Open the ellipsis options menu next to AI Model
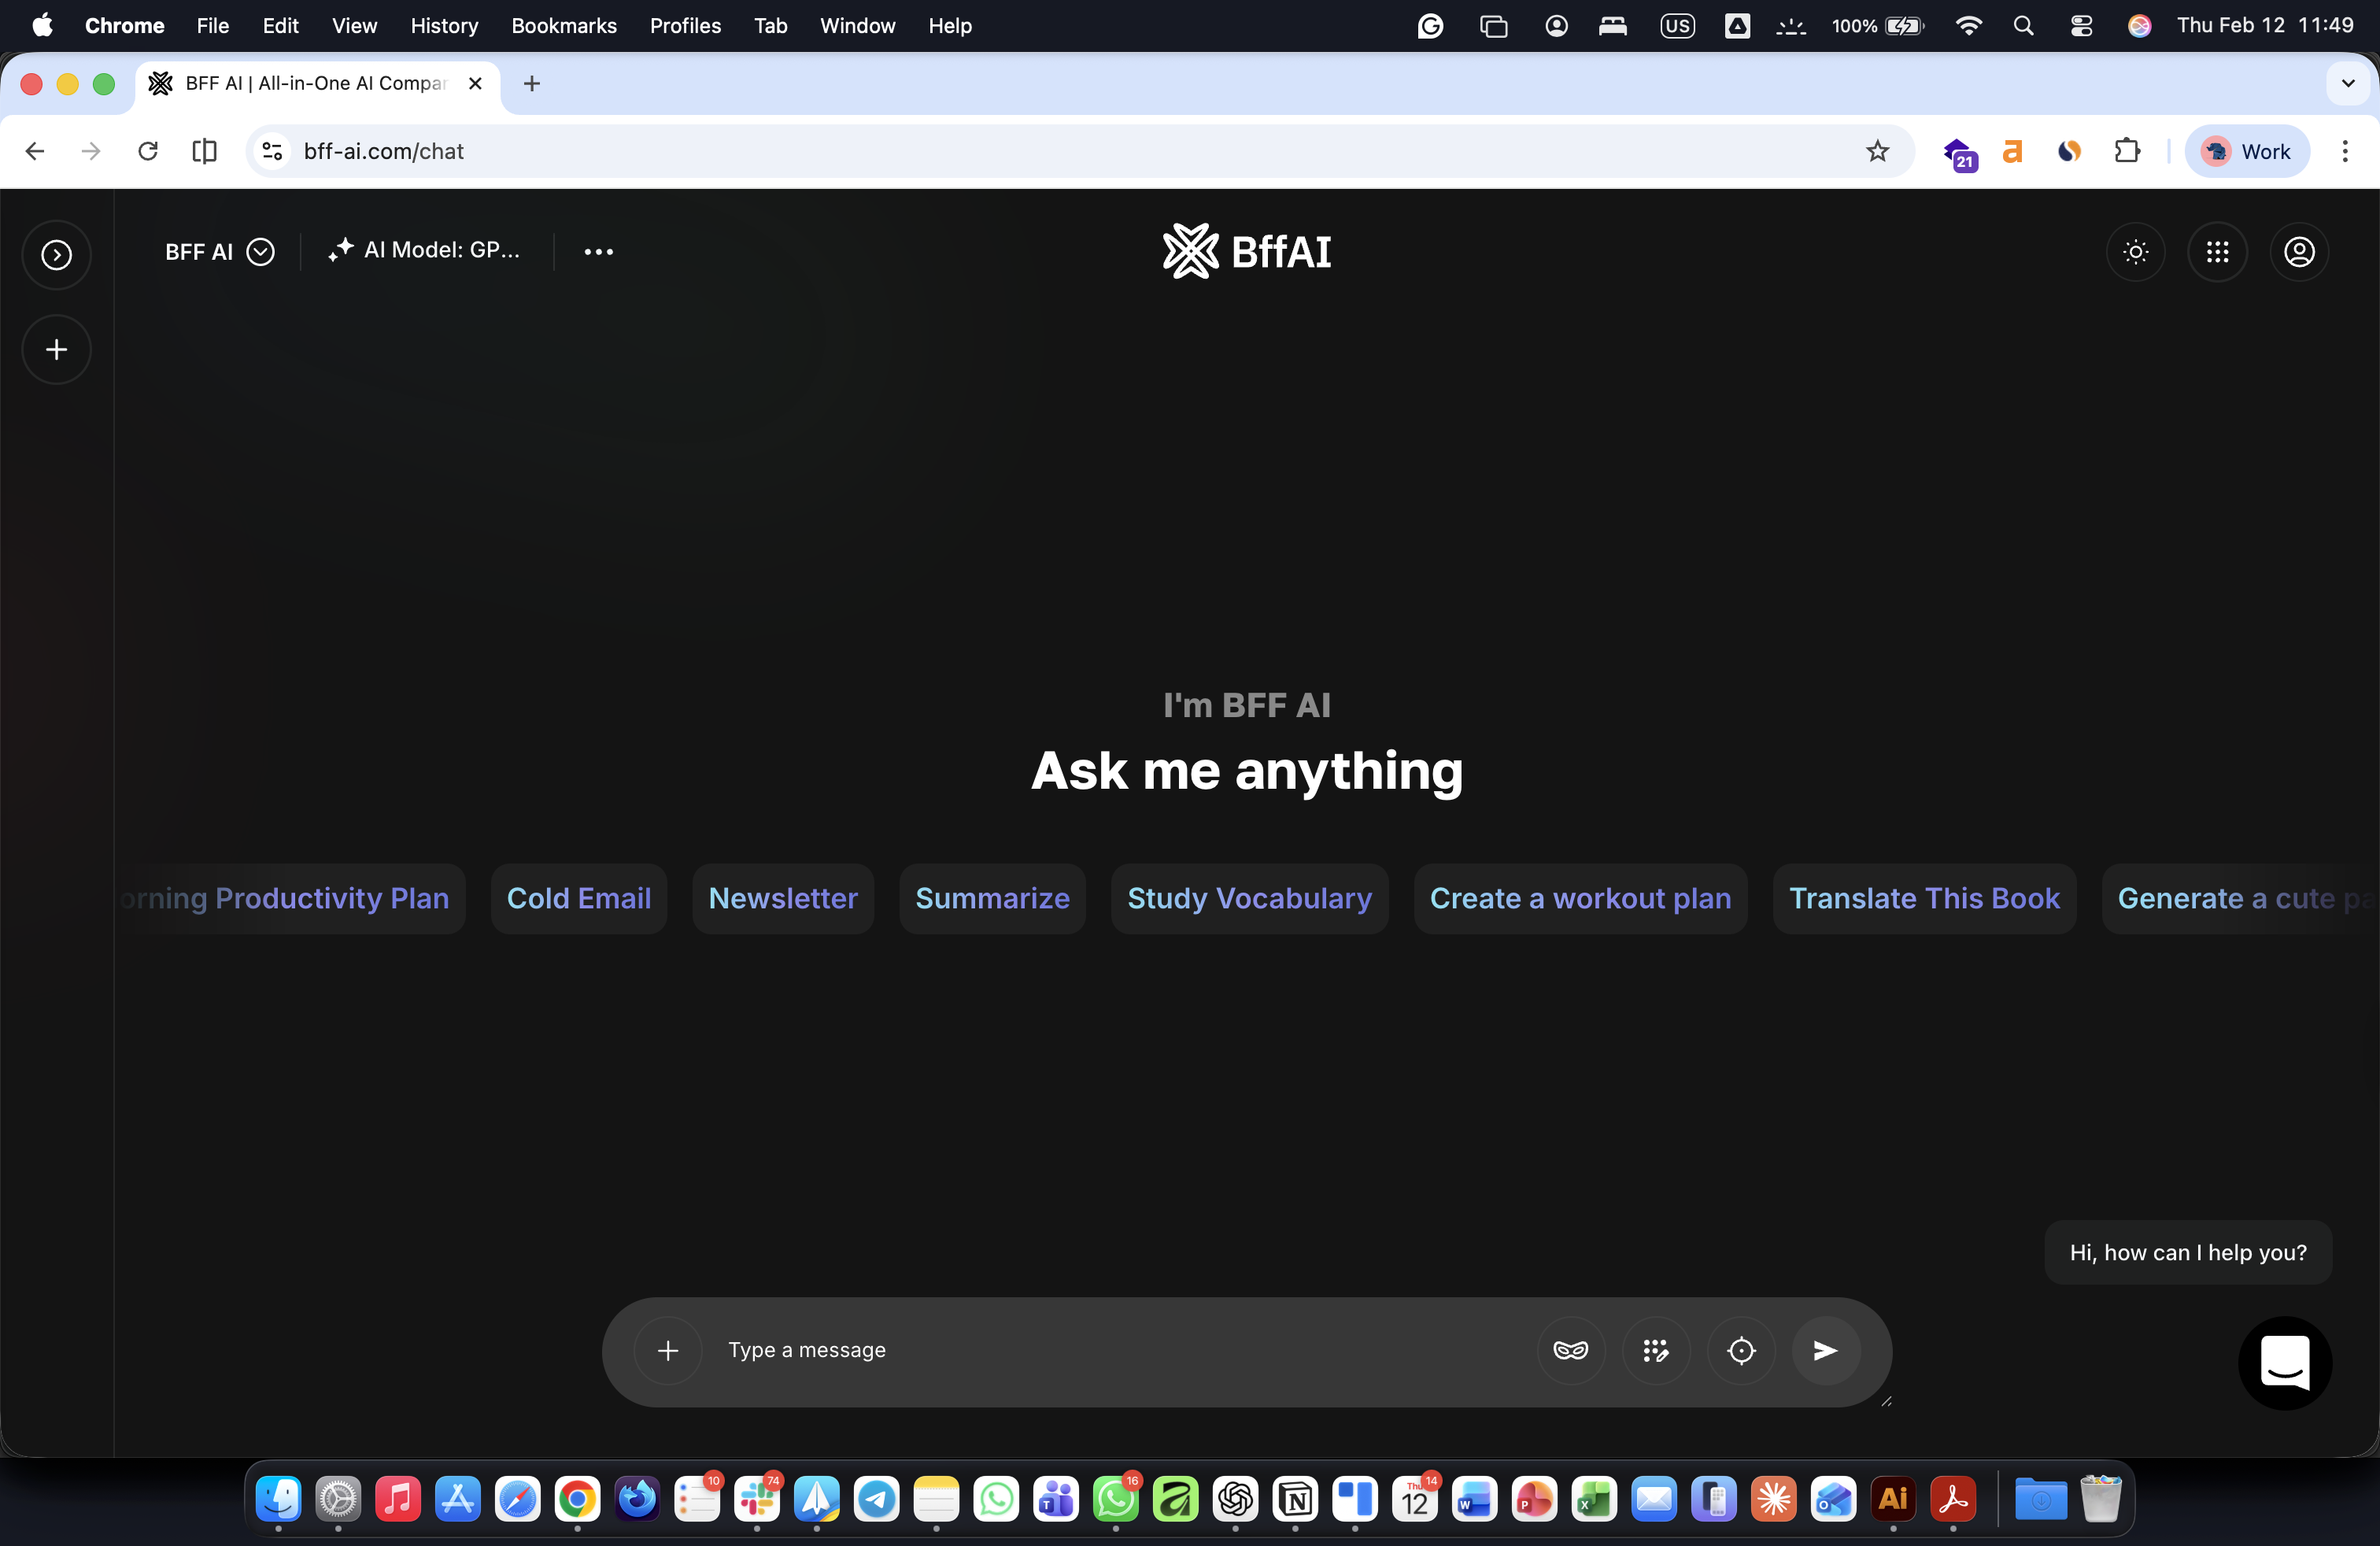The image size is (2380, 1546). click(x=598, y=252)
